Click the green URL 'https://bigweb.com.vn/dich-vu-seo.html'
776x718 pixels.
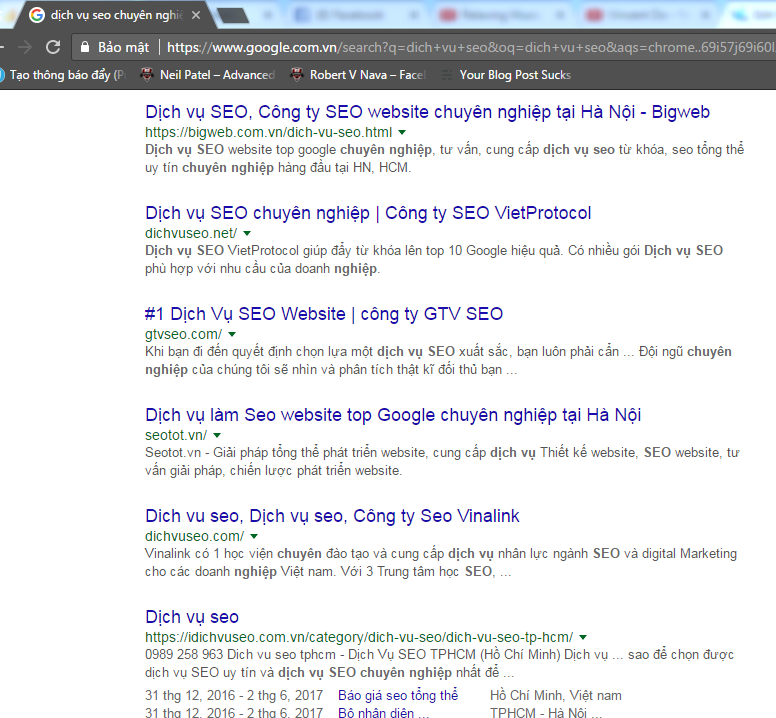[268, 132]
